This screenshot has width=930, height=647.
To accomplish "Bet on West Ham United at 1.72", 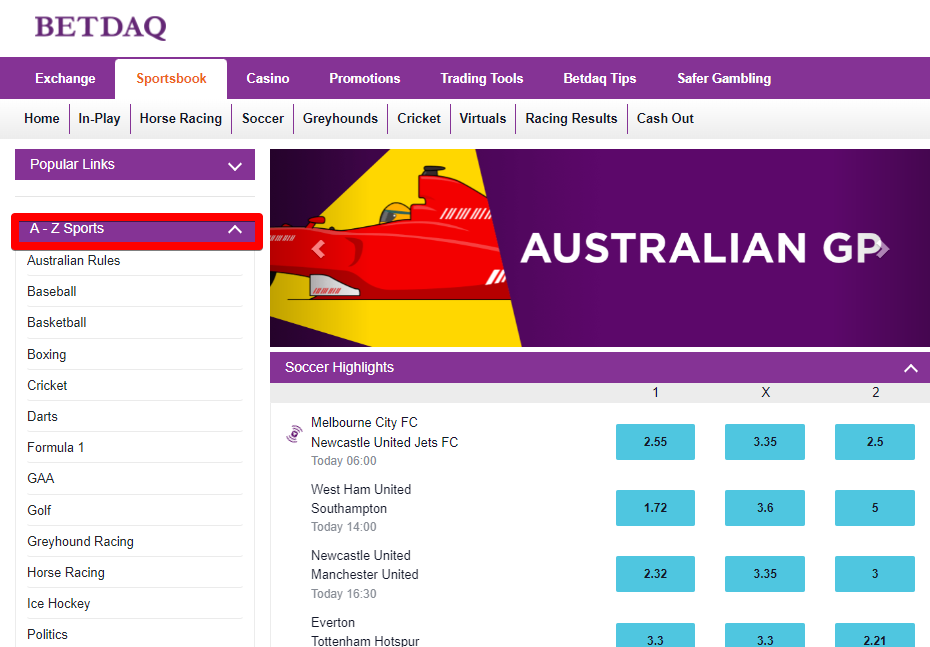I will [x=655, y=508].
